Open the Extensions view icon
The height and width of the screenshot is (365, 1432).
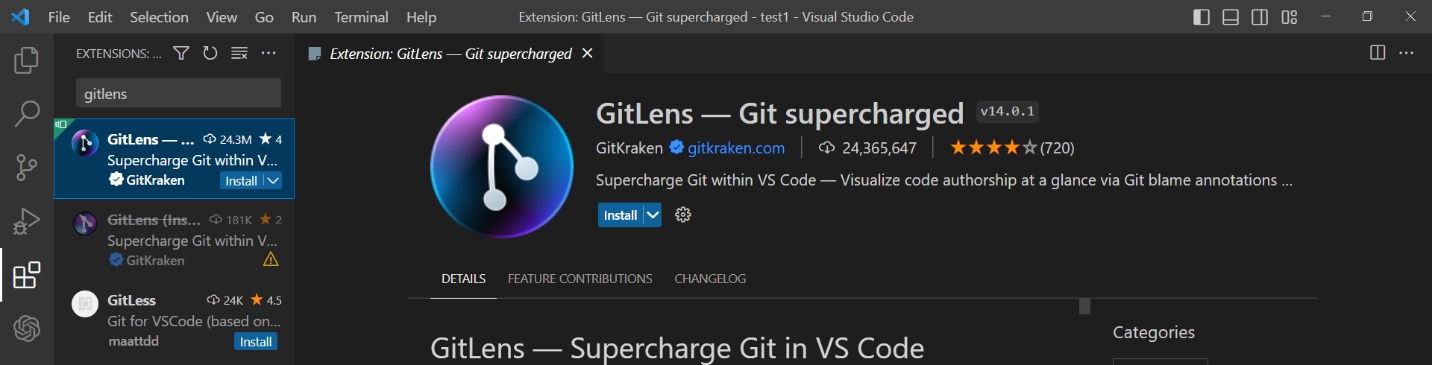pyautogui.click(x=26, y=275)
